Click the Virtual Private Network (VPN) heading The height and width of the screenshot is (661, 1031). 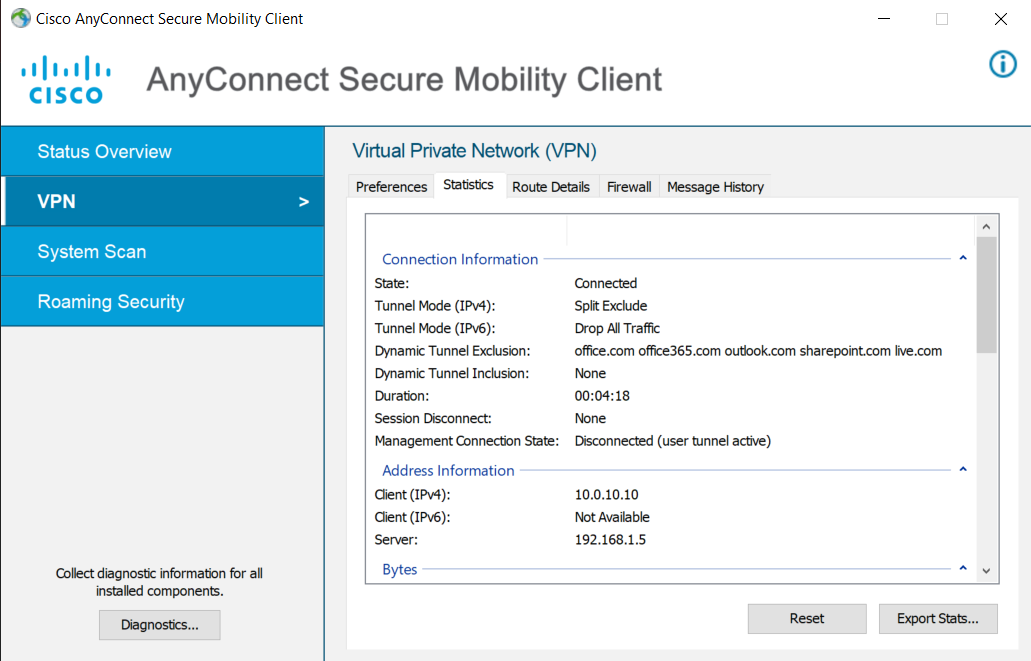click(x=474, y=151)
